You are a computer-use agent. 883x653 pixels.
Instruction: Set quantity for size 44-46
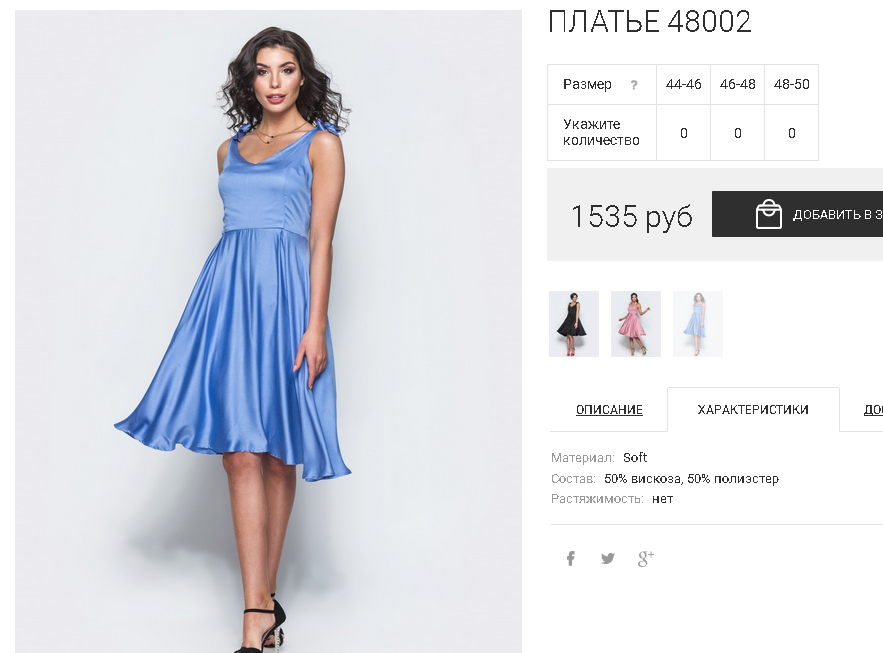(x=684, y=133)
